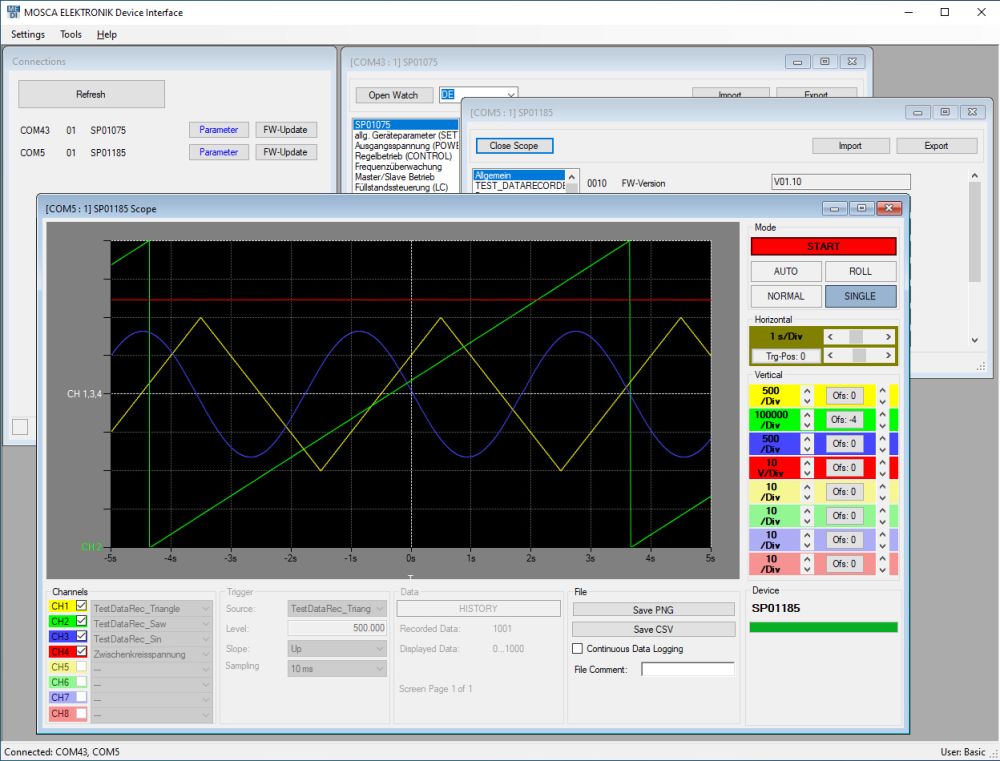Image resolution: width=1000 pixels, height=761 pixels.
Task: Click the horizontal time/div slider thumb
Action: click(856, 337)
